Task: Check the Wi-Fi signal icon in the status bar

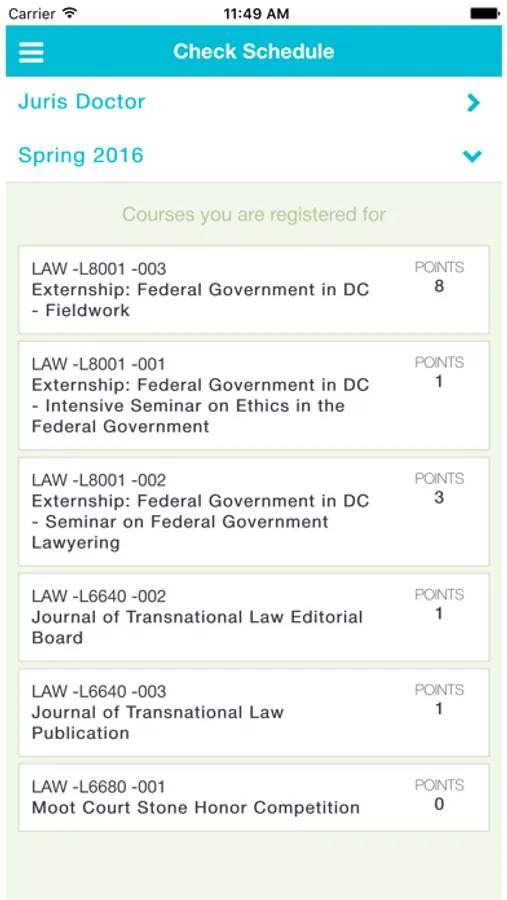Action: click(69, 13)
